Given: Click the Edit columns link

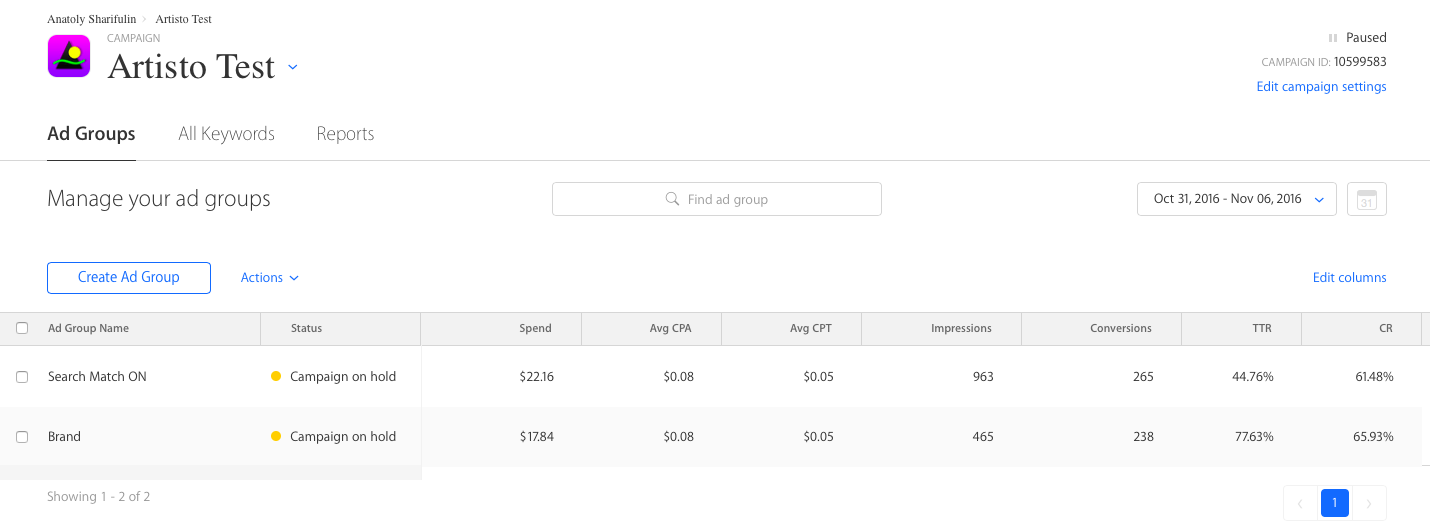Looking at the screenshot, I should (x=1349, y=278).
